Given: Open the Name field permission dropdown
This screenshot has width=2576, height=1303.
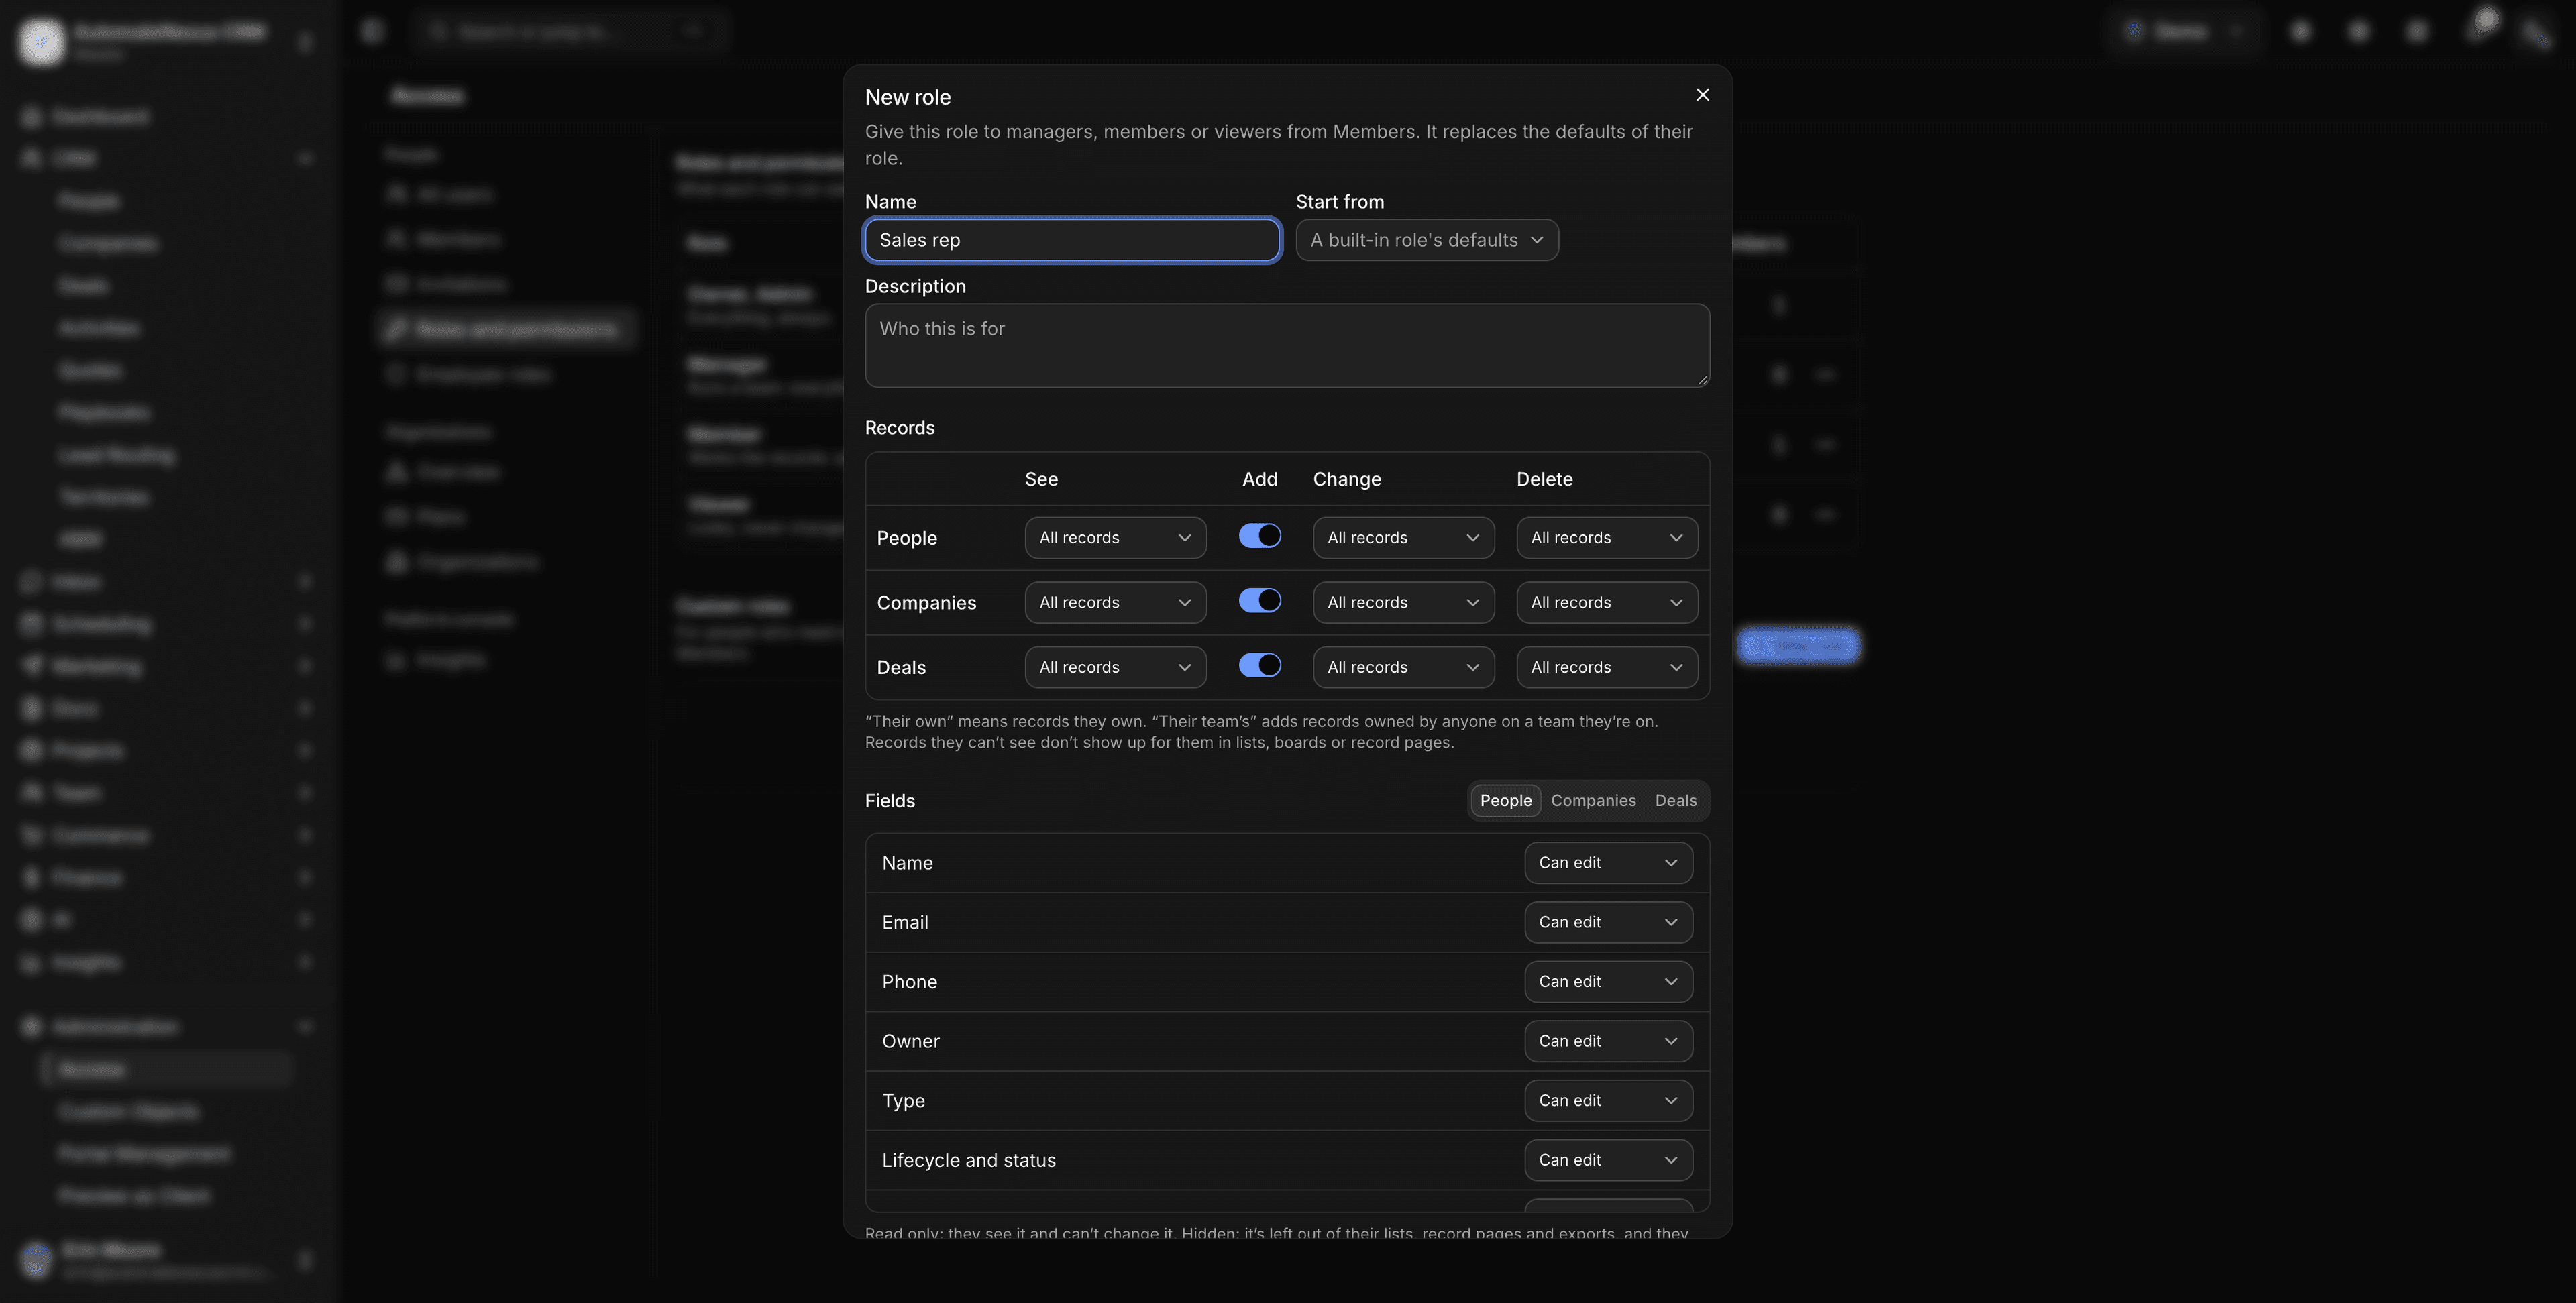Looking at the screenshot, I should coord(1608,863).
